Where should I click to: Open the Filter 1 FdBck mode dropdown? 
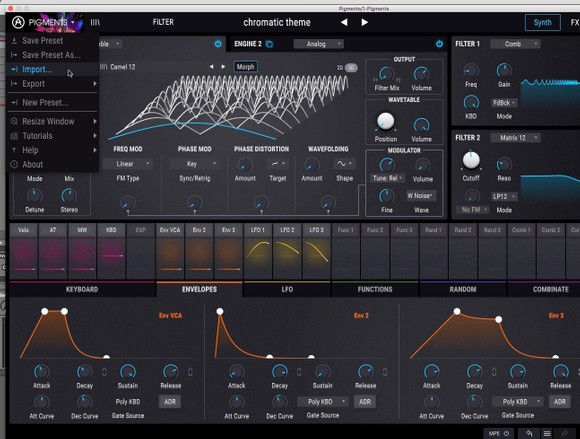tap(504, 103)
